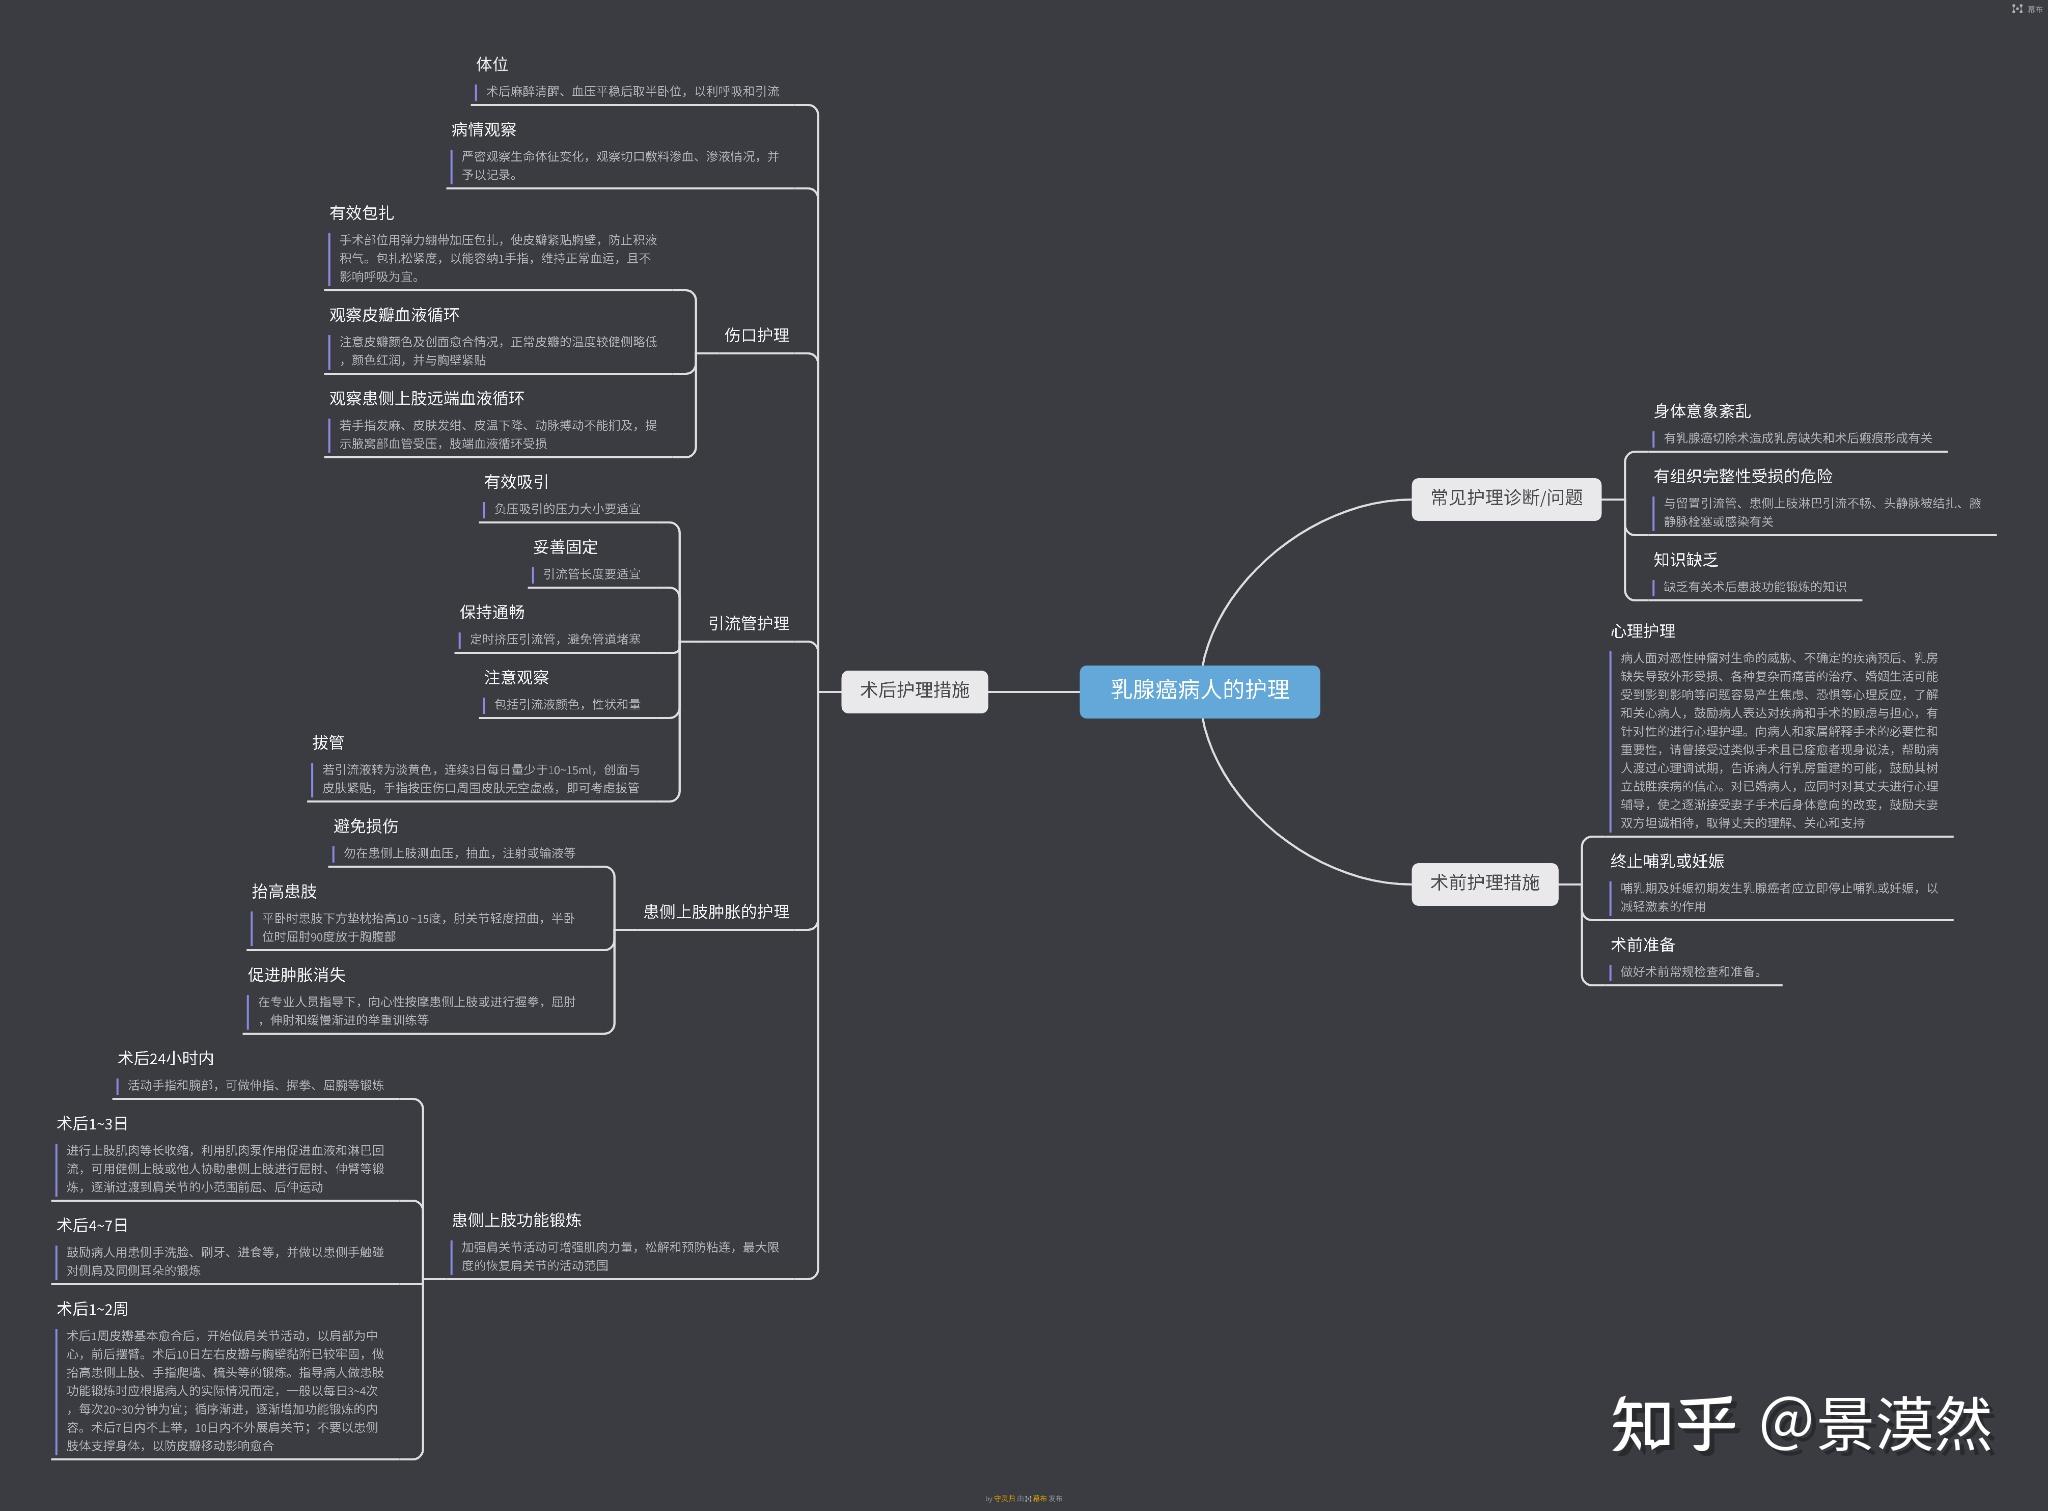Select the 术后1~3日 node

[x=92, y=1124]
